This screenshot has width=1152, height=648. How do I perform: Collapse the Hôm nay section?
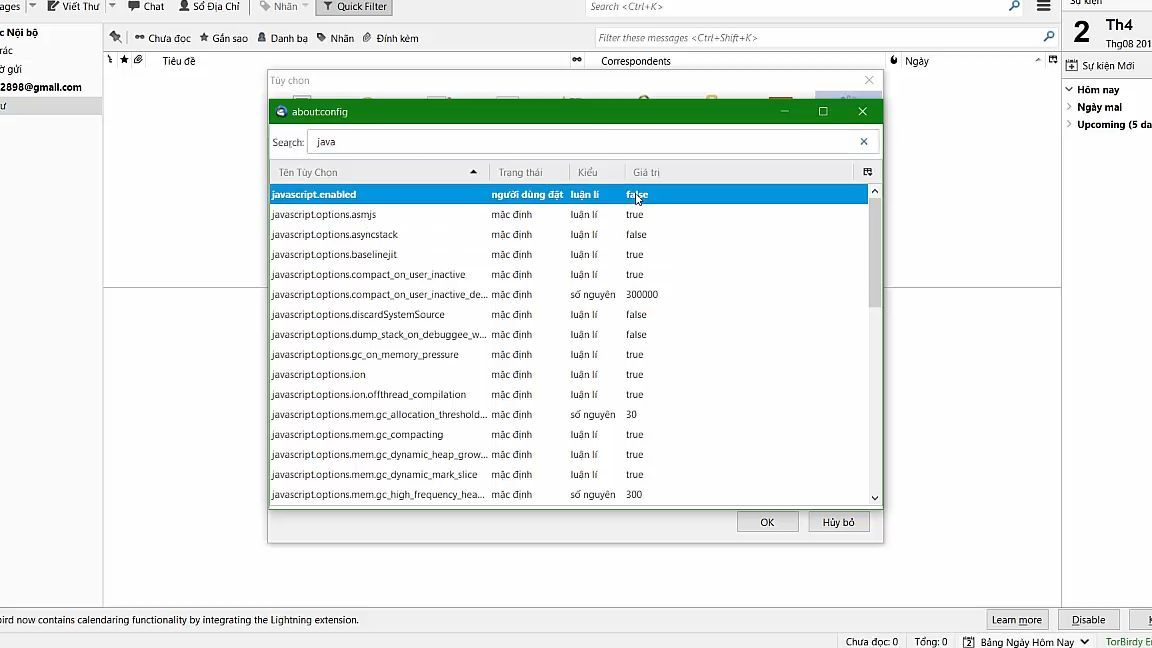(x=1069, y=90)
